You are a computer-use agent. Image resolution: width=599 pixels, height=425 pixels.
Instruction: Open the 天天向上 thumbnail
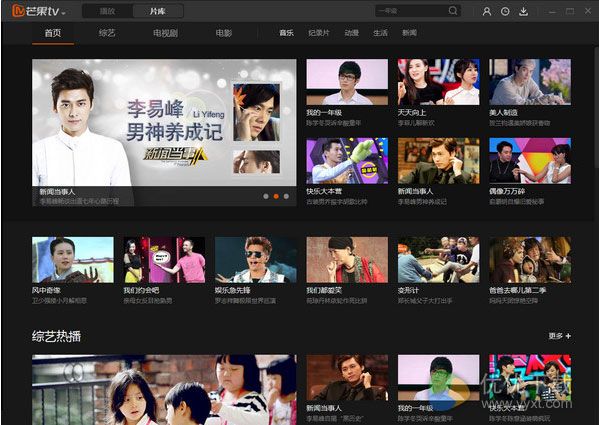point(439,82)
